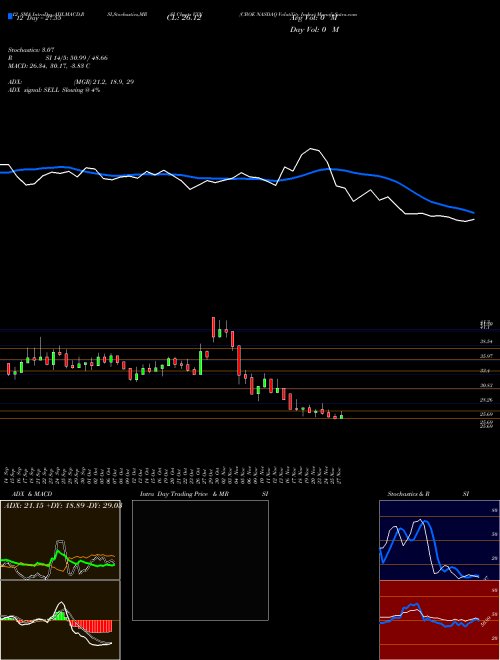Click the tallest green candlestick before the price gap
The height and width of the screenshot is (660, 500).
tap(201, 362)
